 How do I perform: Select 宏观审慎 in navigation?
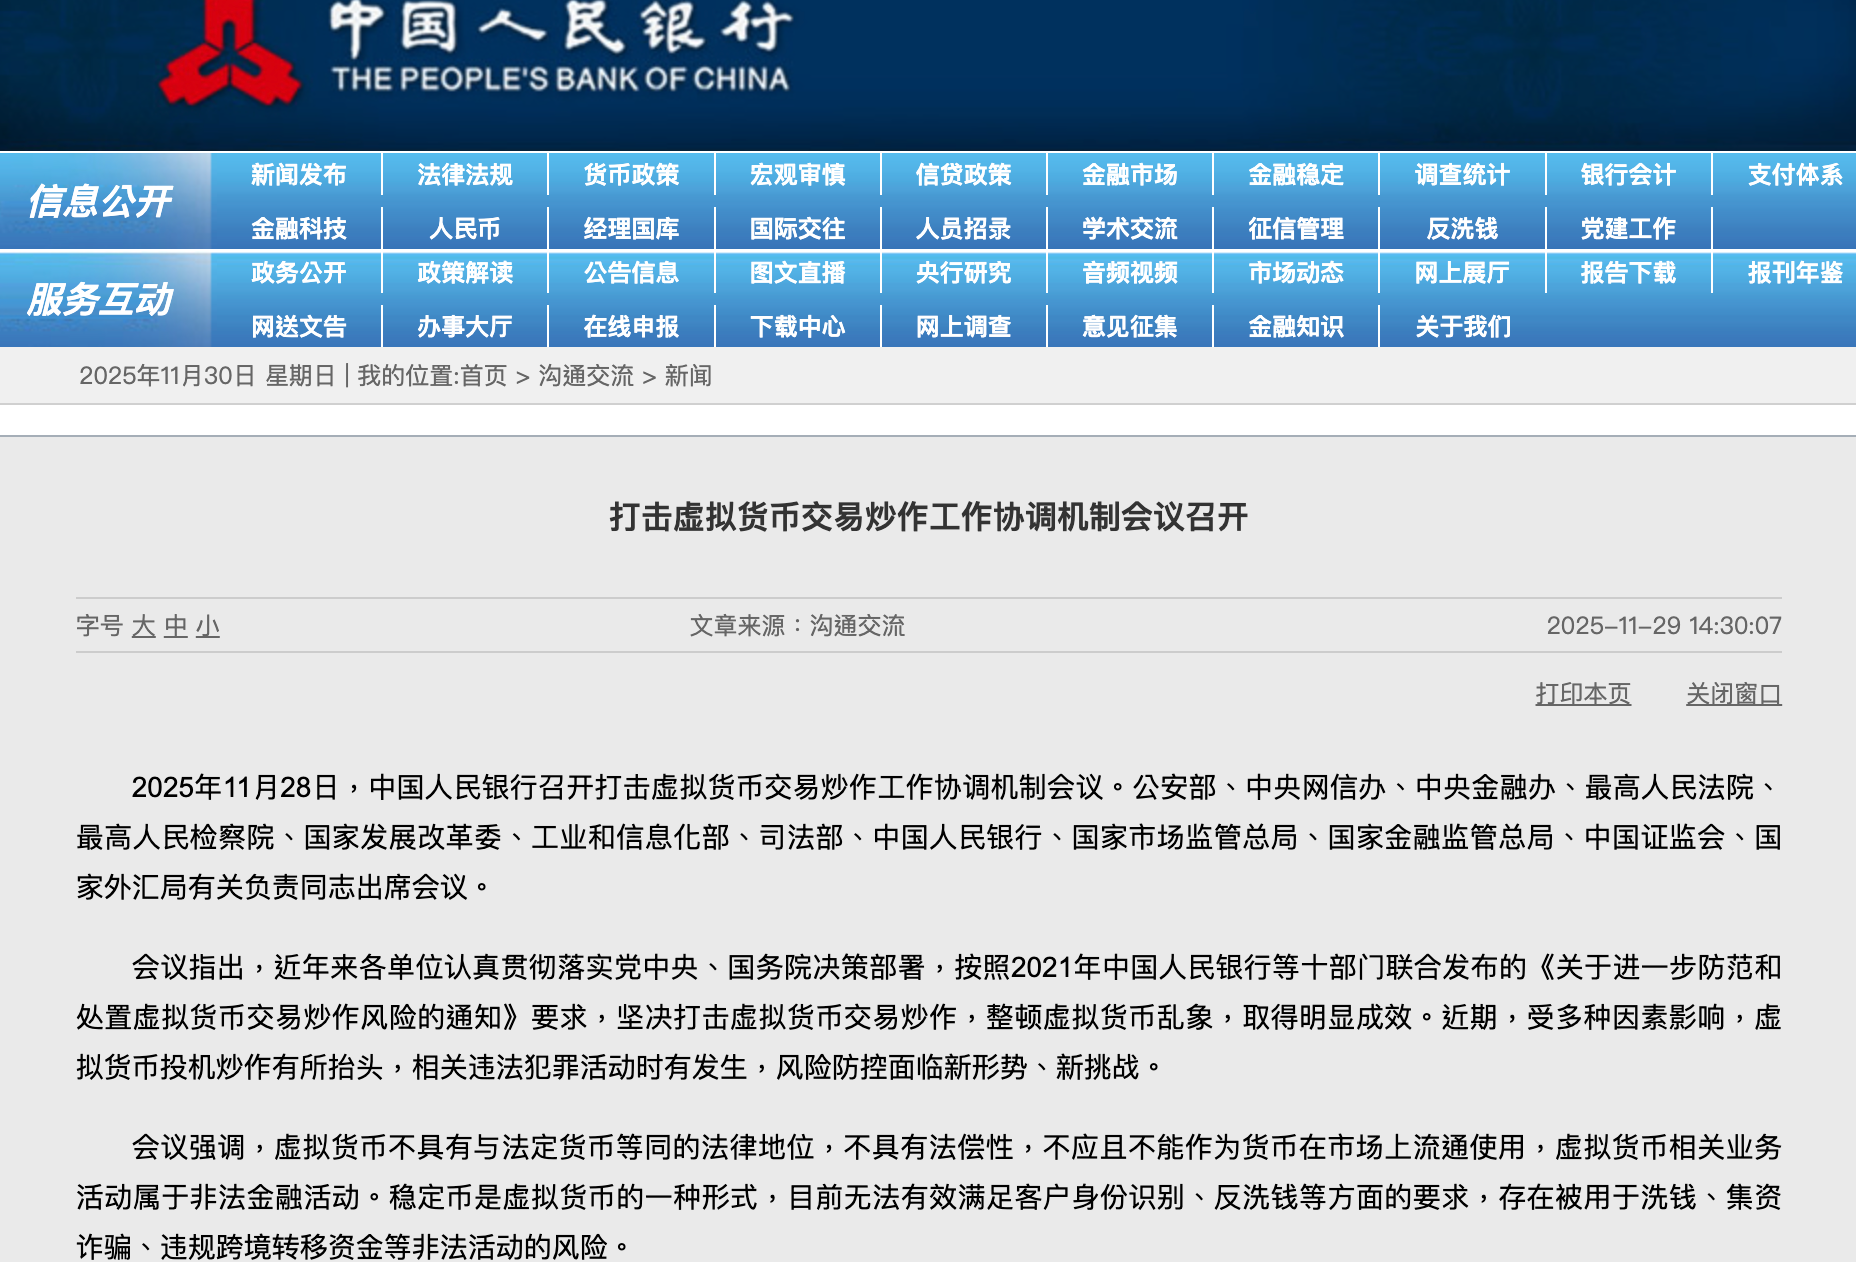click(797, 175)
